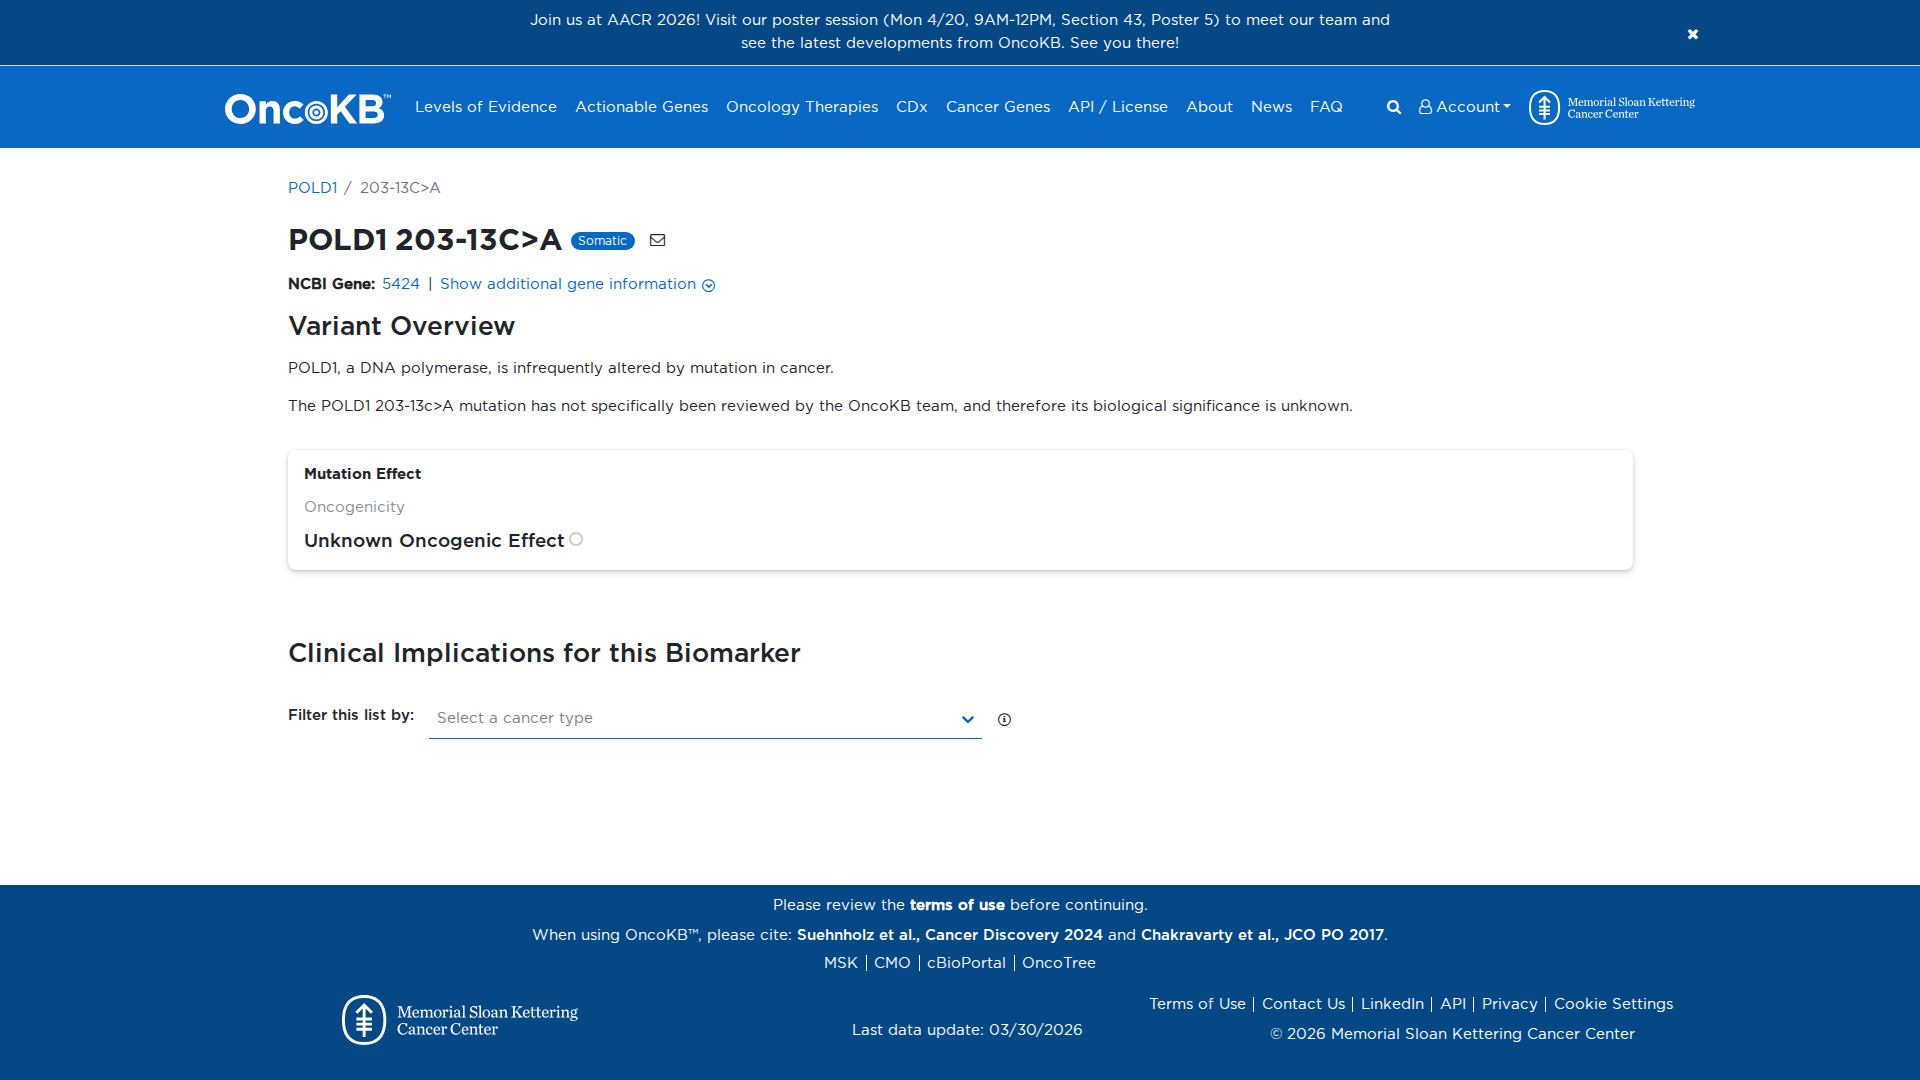Click the 203-13C>A breadcrumb text
The width and height of the screenshot is (1920, 1080).
(x=400, y=188)
